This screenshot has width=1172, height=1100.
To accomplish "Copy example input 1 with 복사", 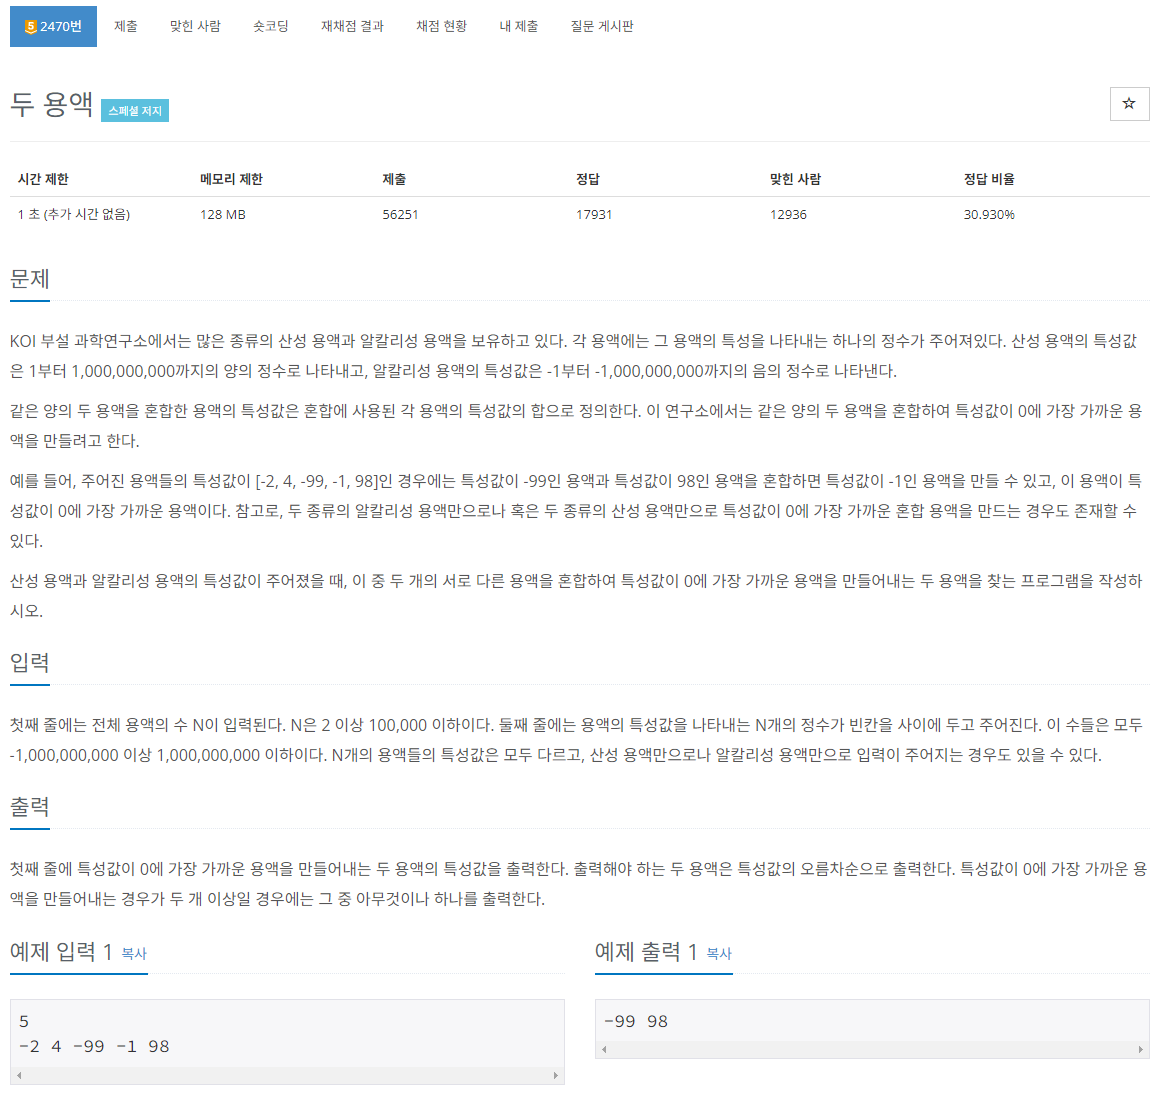I will coord(134,954).
